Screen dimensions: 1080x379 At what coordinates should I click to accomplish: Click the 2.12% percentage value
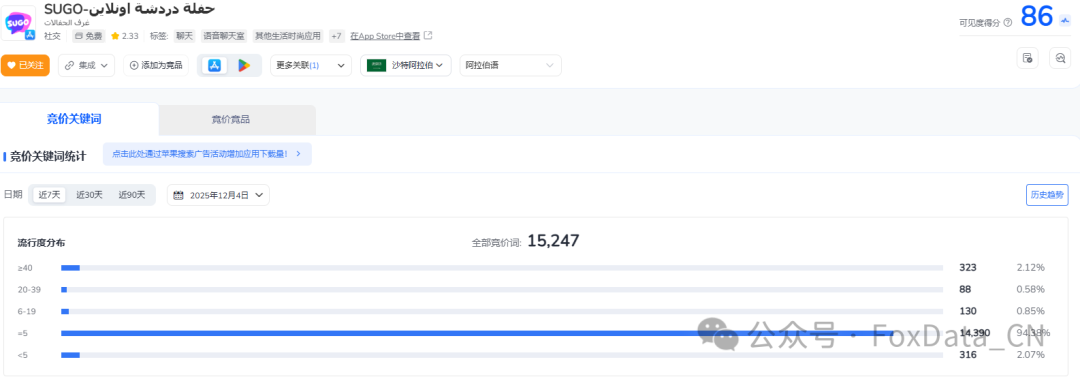pos(1030,267)
